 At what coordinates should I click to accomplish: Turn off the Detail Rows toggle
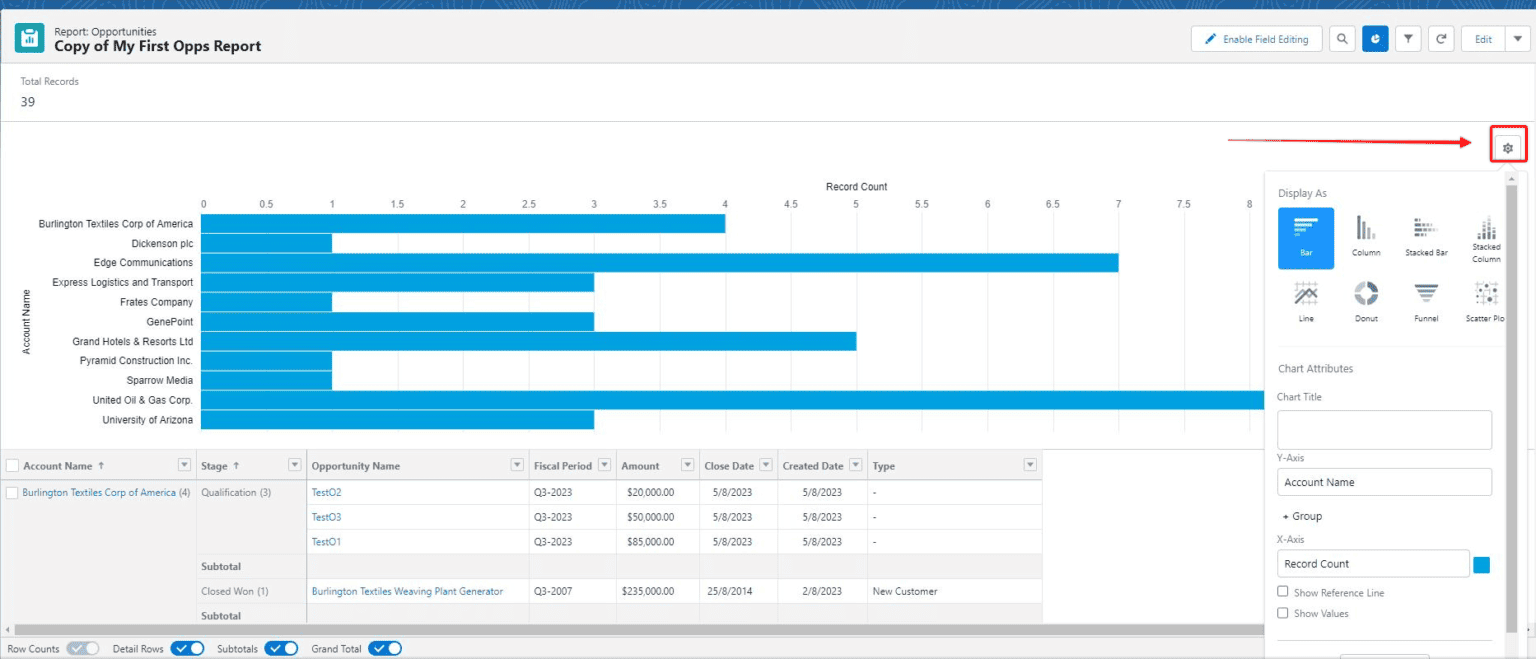(x=187, y=648)
